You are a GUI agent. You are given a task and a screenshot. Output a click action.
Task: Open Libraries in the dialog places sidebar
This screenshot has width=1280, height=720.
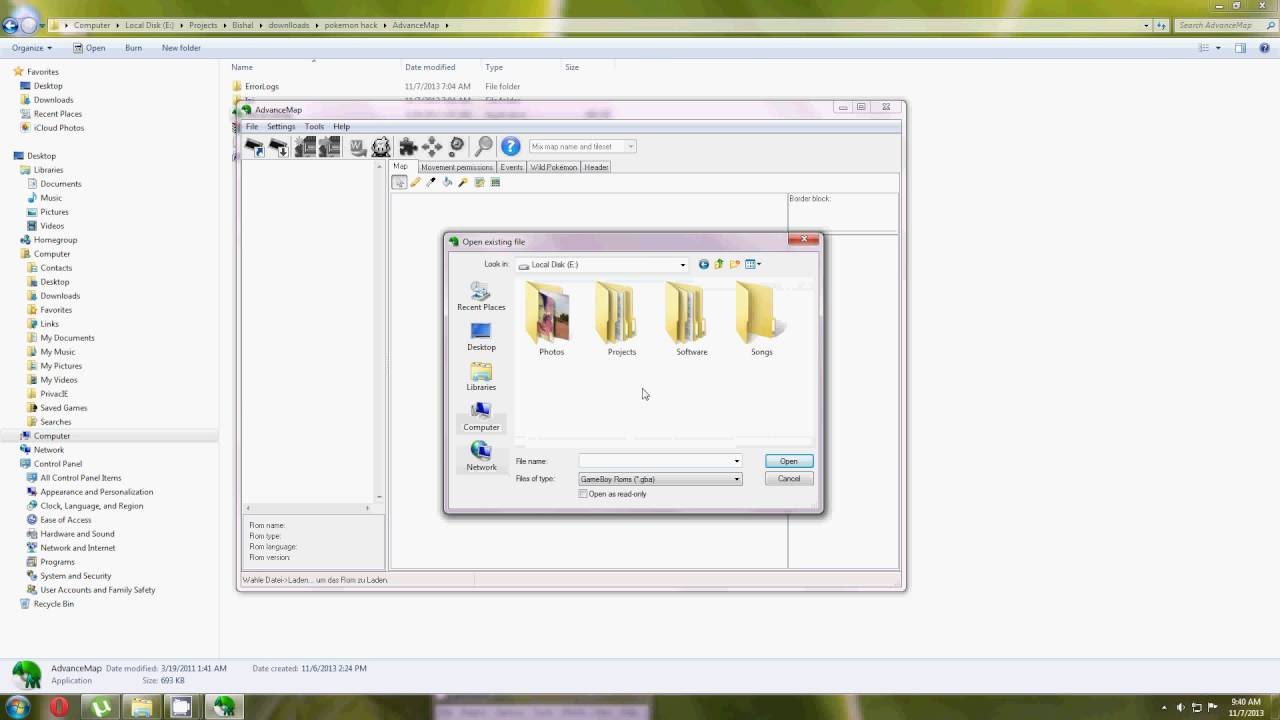[x=481, y=376]
